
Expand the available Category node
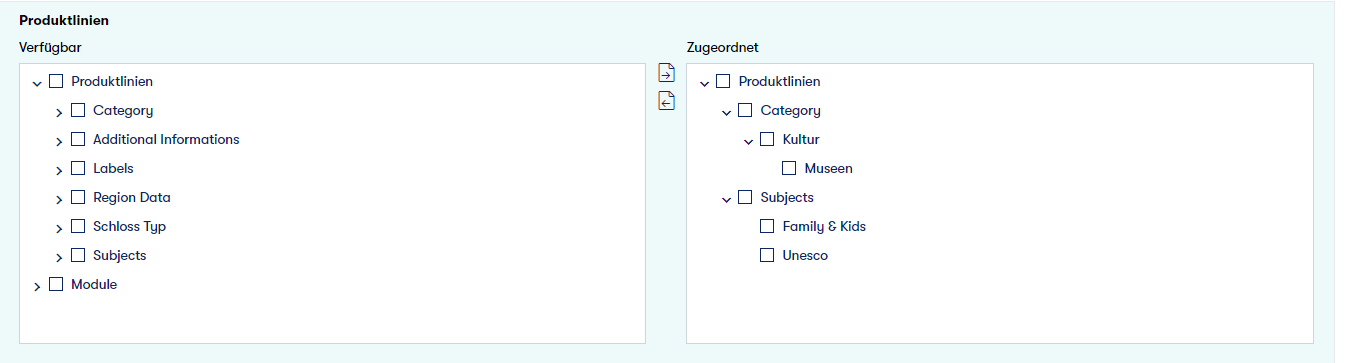pos(59,112)
